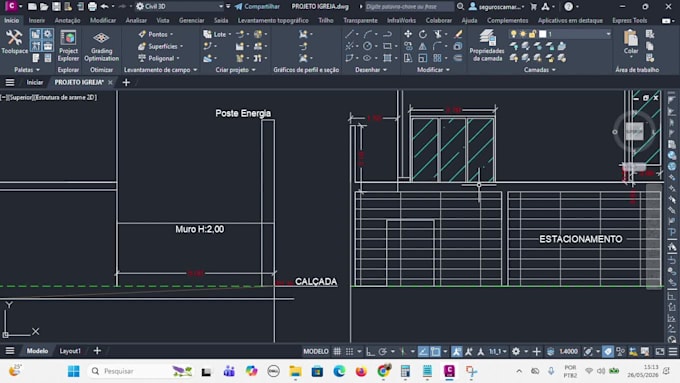Image resolution: width=680 pixels, height=383 pixels.
Task: Launch Project Explorer
Action: 68,46
